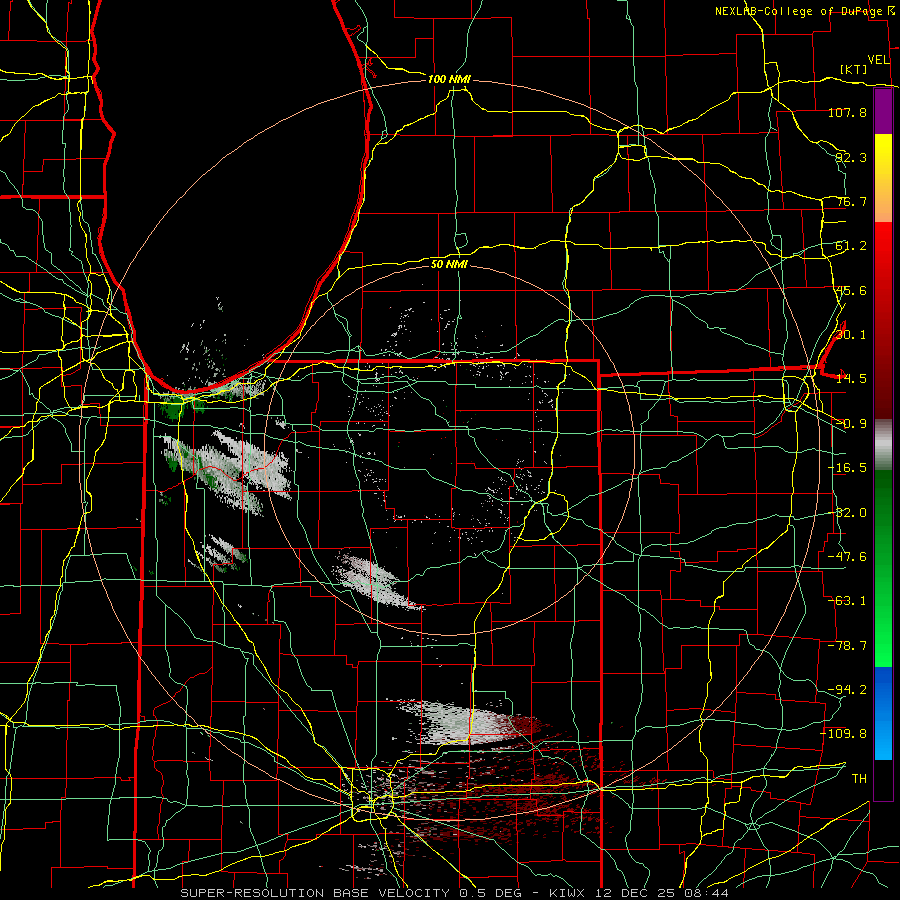
Task: Click the -94.2 velocity scale value
Action: pos(847,690)
